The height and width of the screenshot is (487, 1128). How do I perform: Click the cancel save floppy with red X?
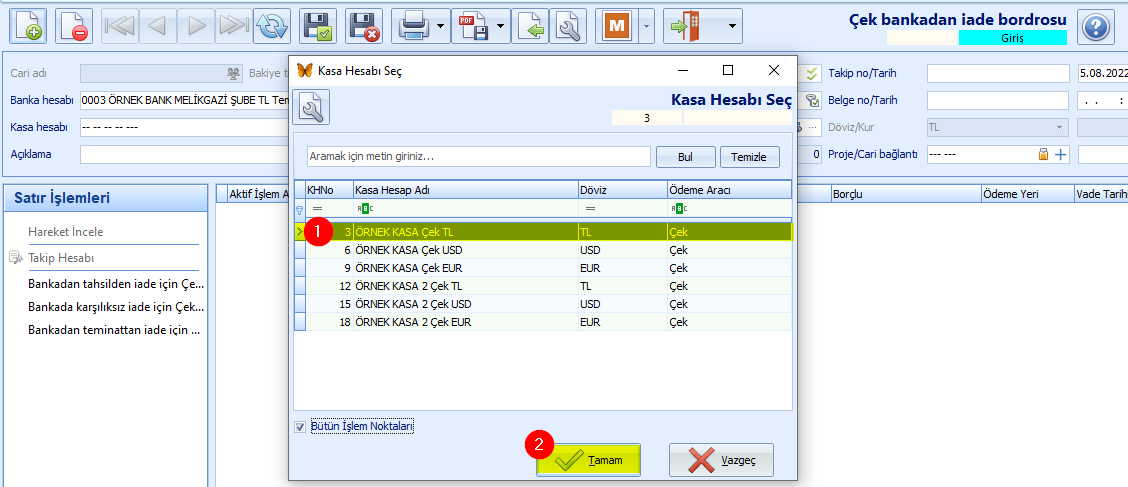tap(364, 25)
